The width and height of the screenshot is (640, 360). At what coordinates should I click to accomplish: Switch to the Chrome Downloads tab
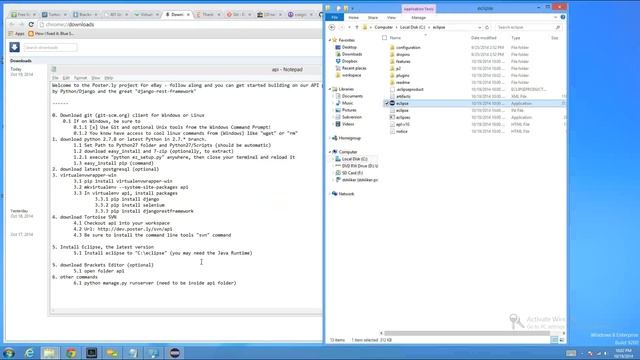coord(177,14)
